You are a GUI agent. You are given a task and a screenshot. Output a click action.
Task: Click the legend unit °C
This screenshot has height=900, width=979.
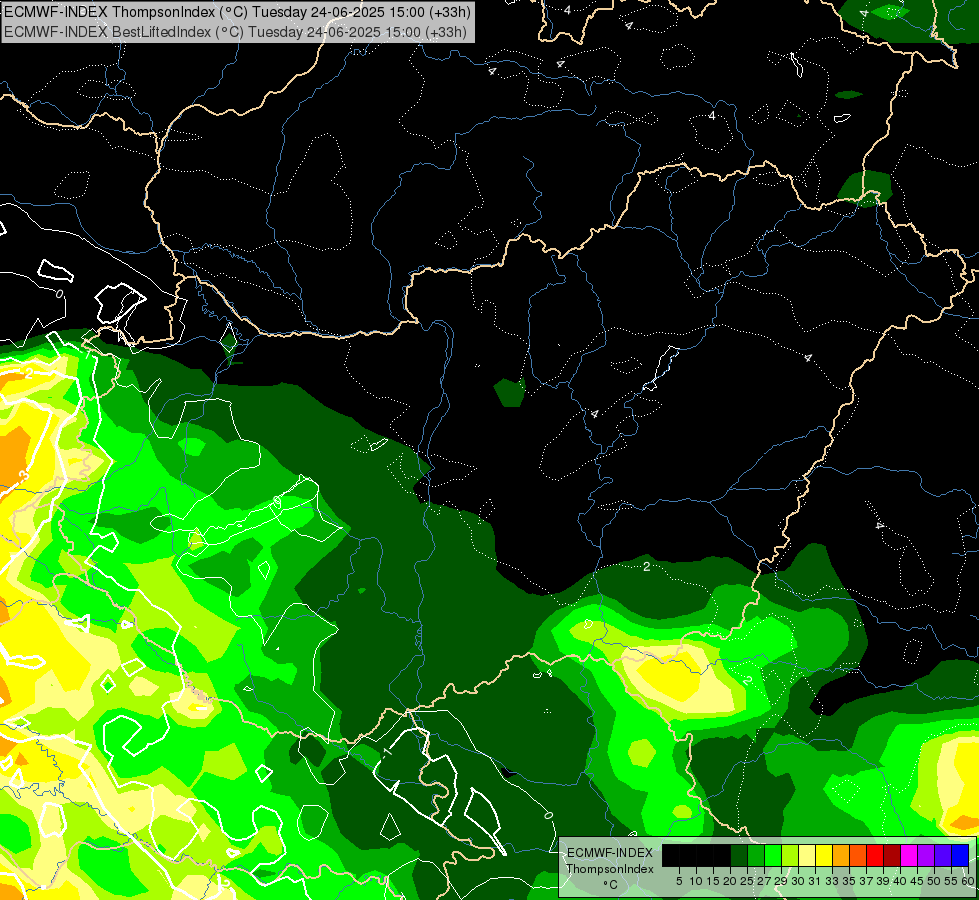[610, 885]
